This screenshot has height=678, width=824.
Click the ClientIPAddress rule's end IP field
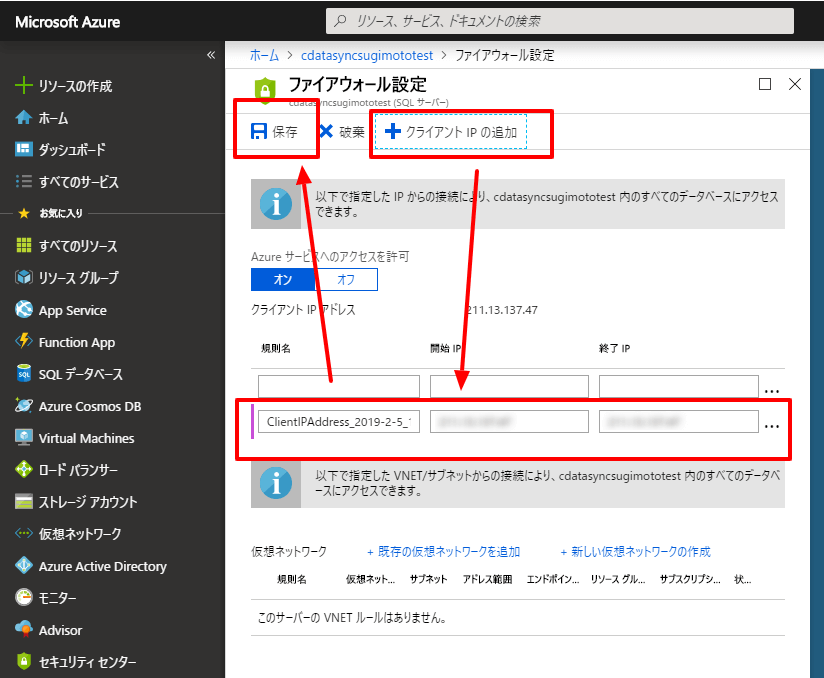point(678,422)
